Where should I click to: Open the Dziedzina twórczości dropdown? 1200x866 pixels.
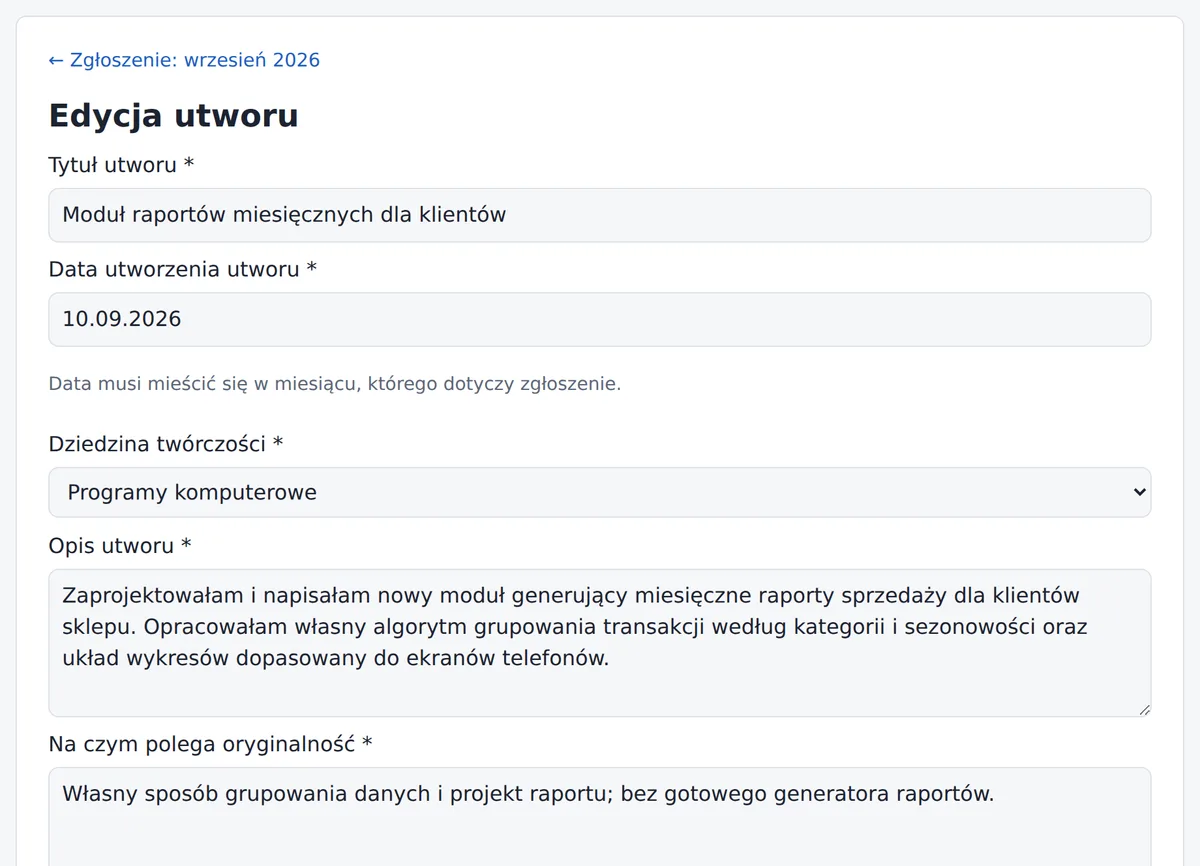tap(600, 492)
